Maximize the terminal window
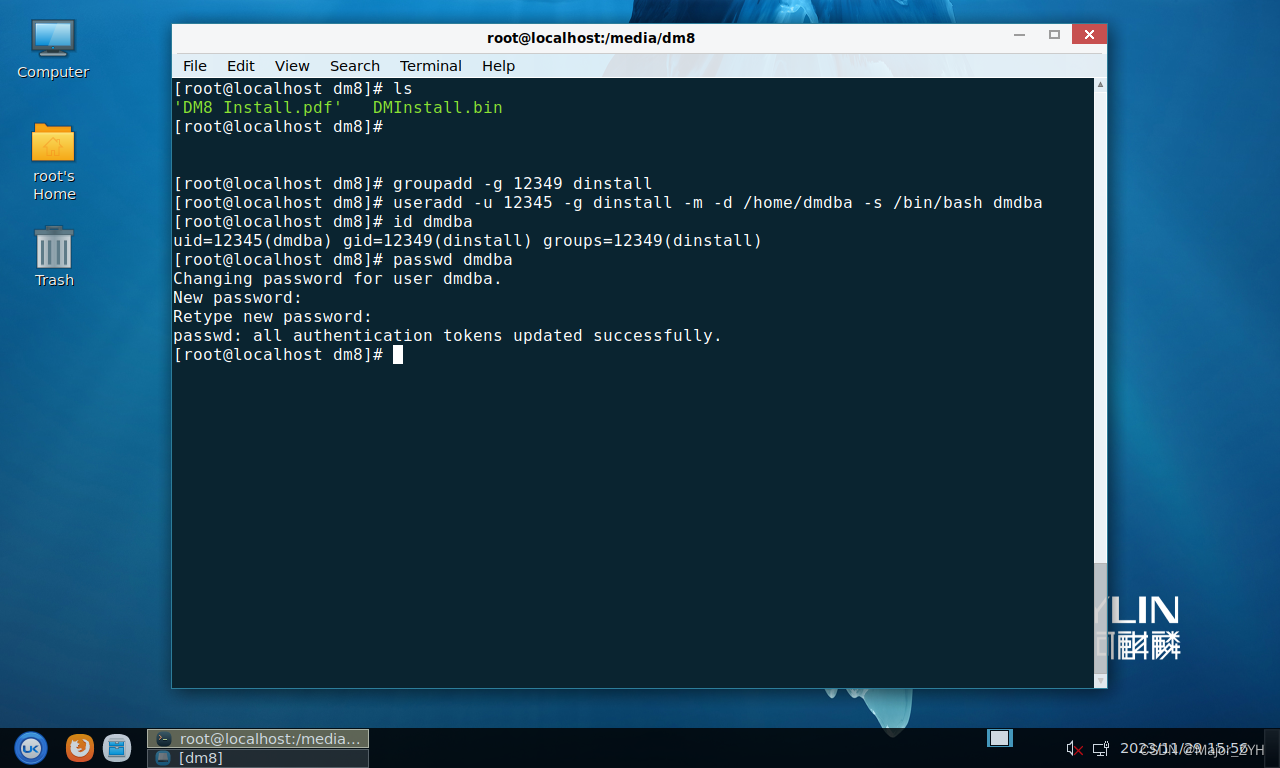The height and width of the screenshot is (768, 1280). 1054,35
